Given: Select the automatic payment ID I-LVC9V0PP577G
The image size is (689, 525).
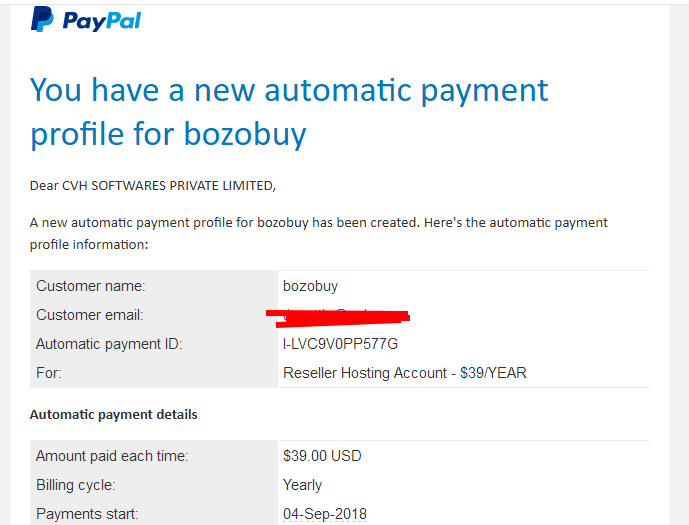Looking at the screenshot, I should point(340,344).
